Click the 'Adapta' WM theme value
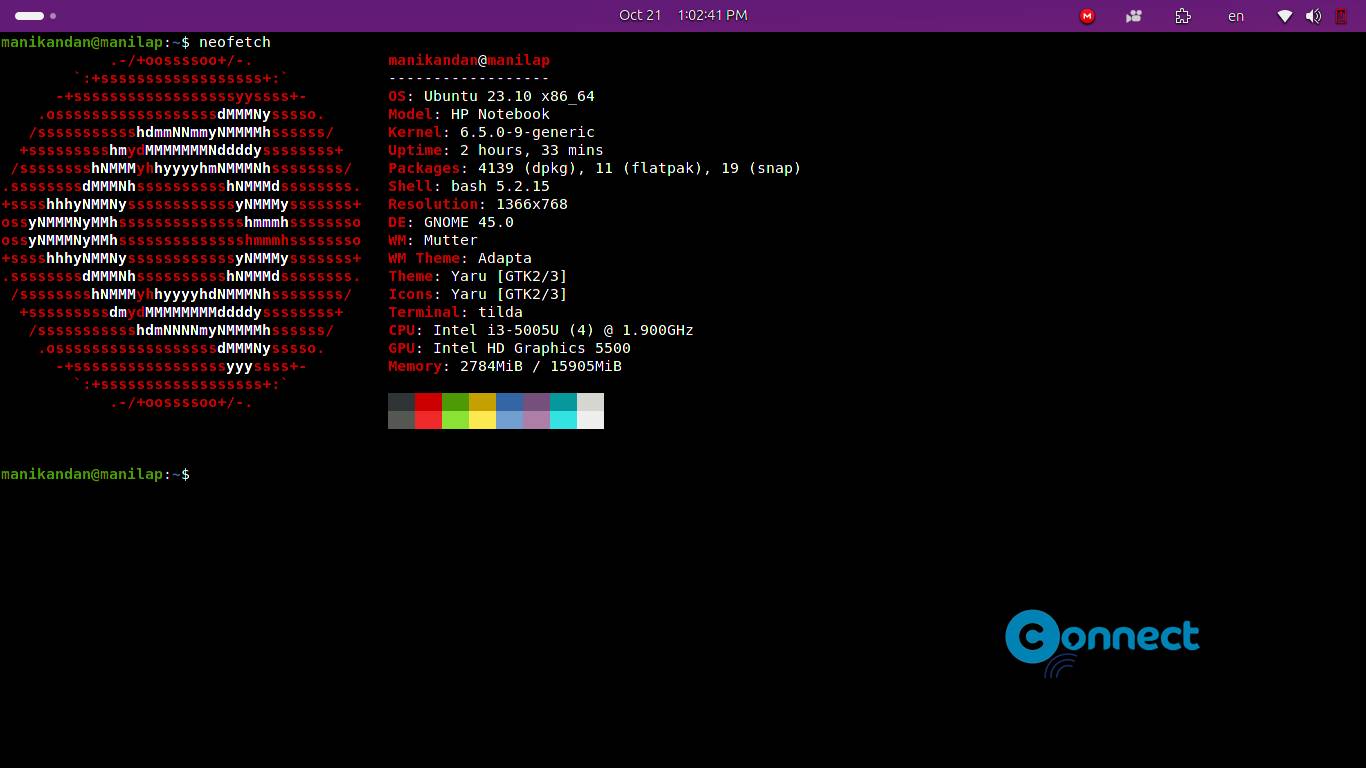Viewport: 1366px width, 768px height. [505, 258]
